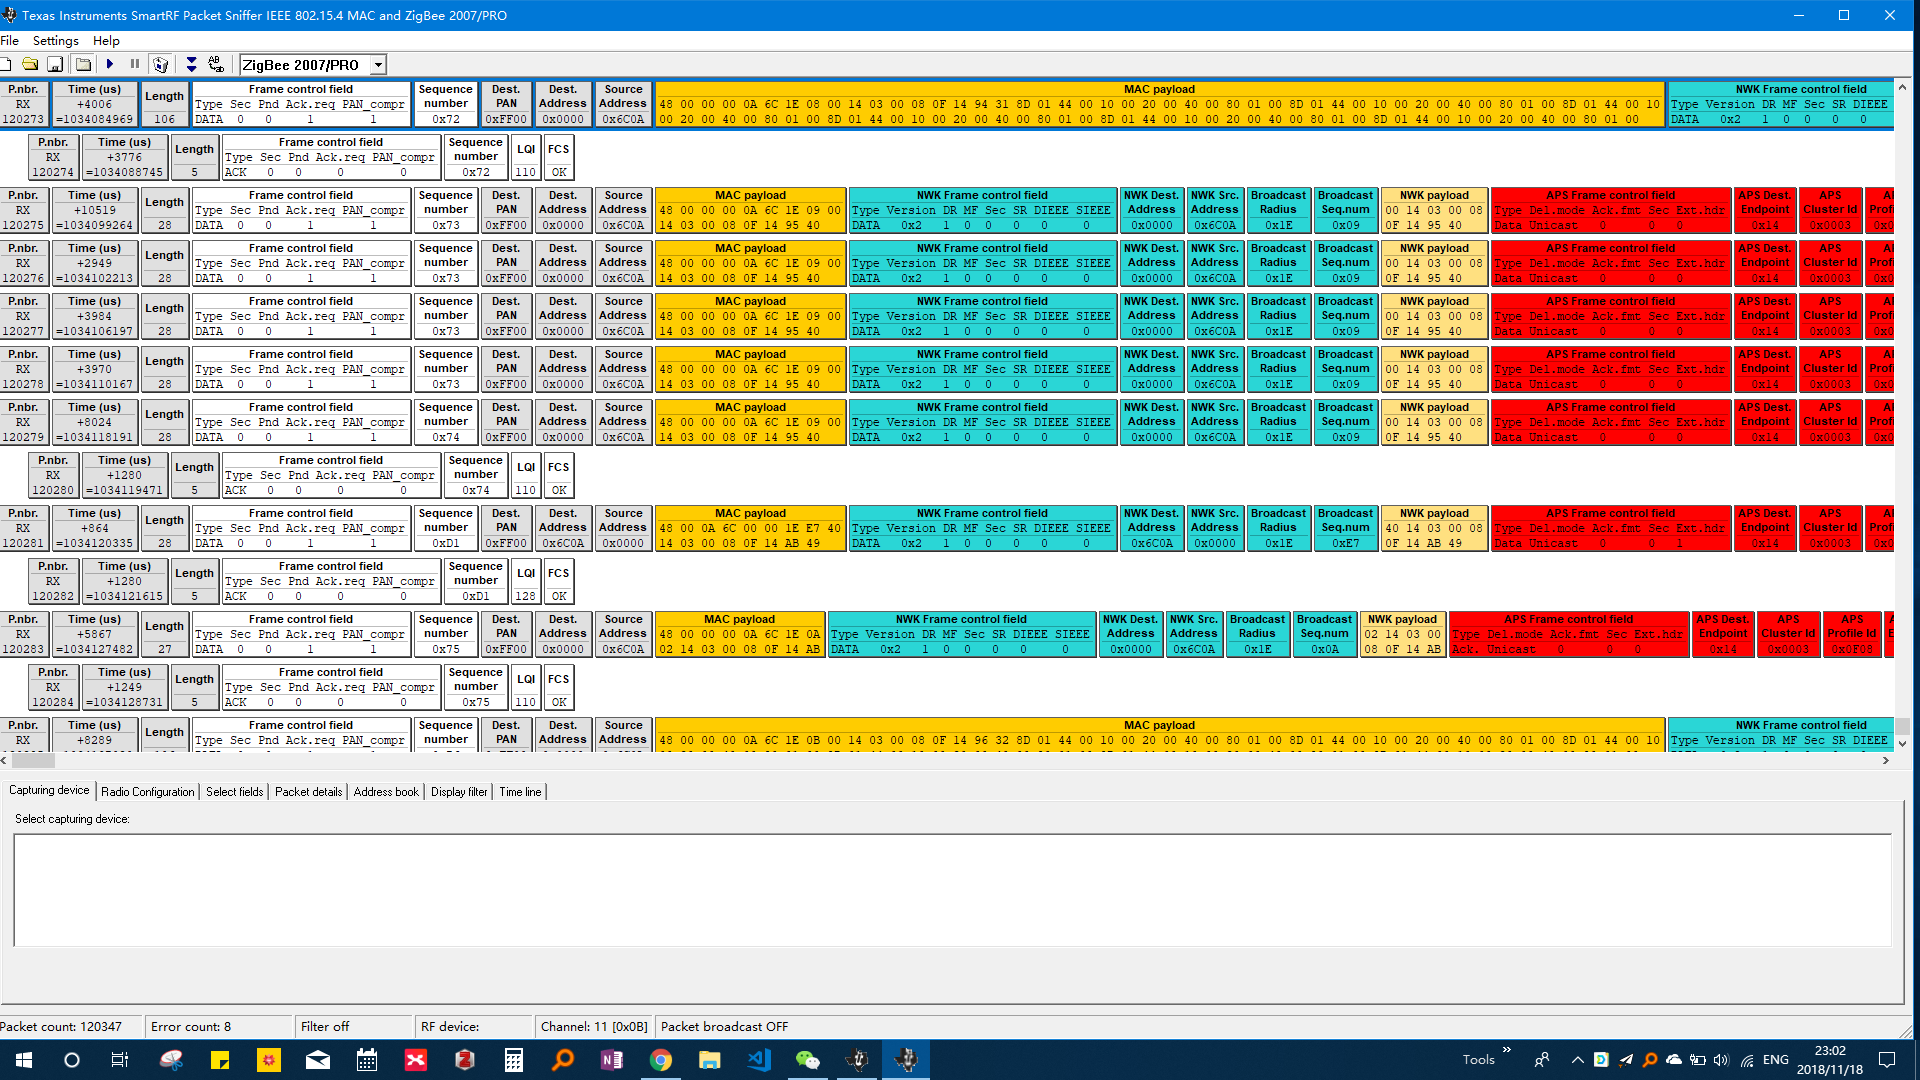Click the horizontal scrollbar right arrow

click(x=1886, y=761)
